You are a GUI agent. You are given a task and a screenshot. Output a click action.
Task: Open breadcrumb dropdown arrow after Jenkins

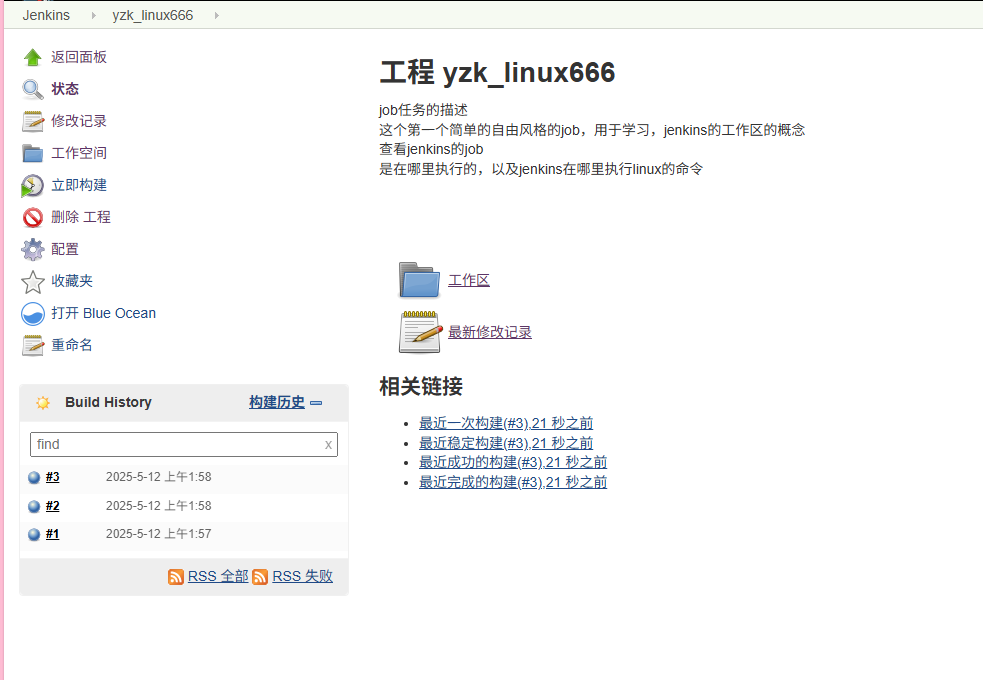point(93,15)
